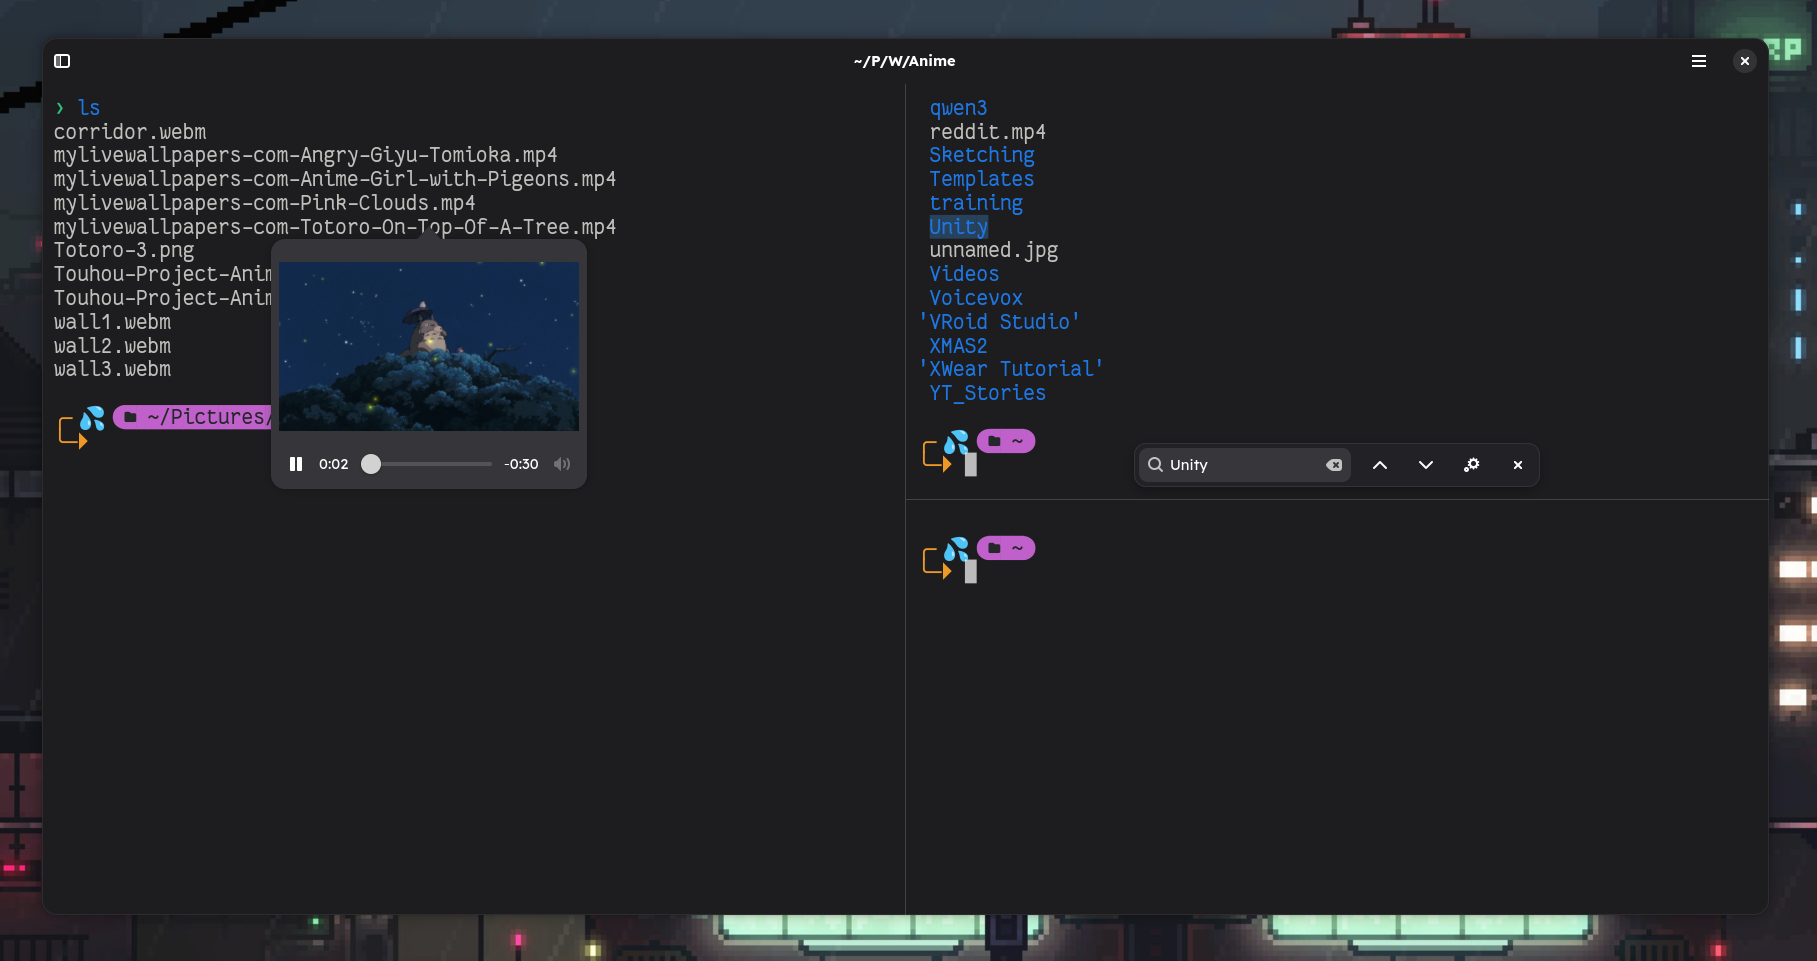Go to next search match

pos(1425,465)
